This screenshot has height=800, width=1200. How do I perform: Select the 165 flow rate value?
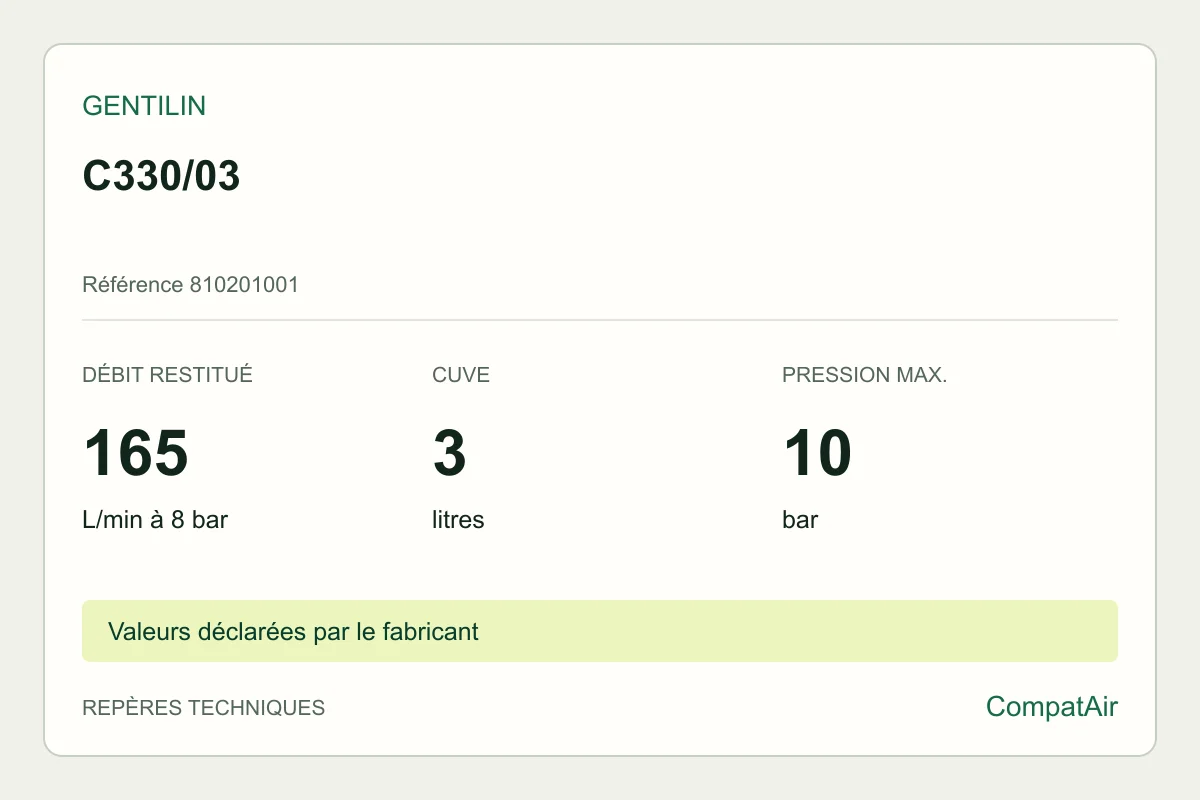pyautogui.click(x=135, y=453)
